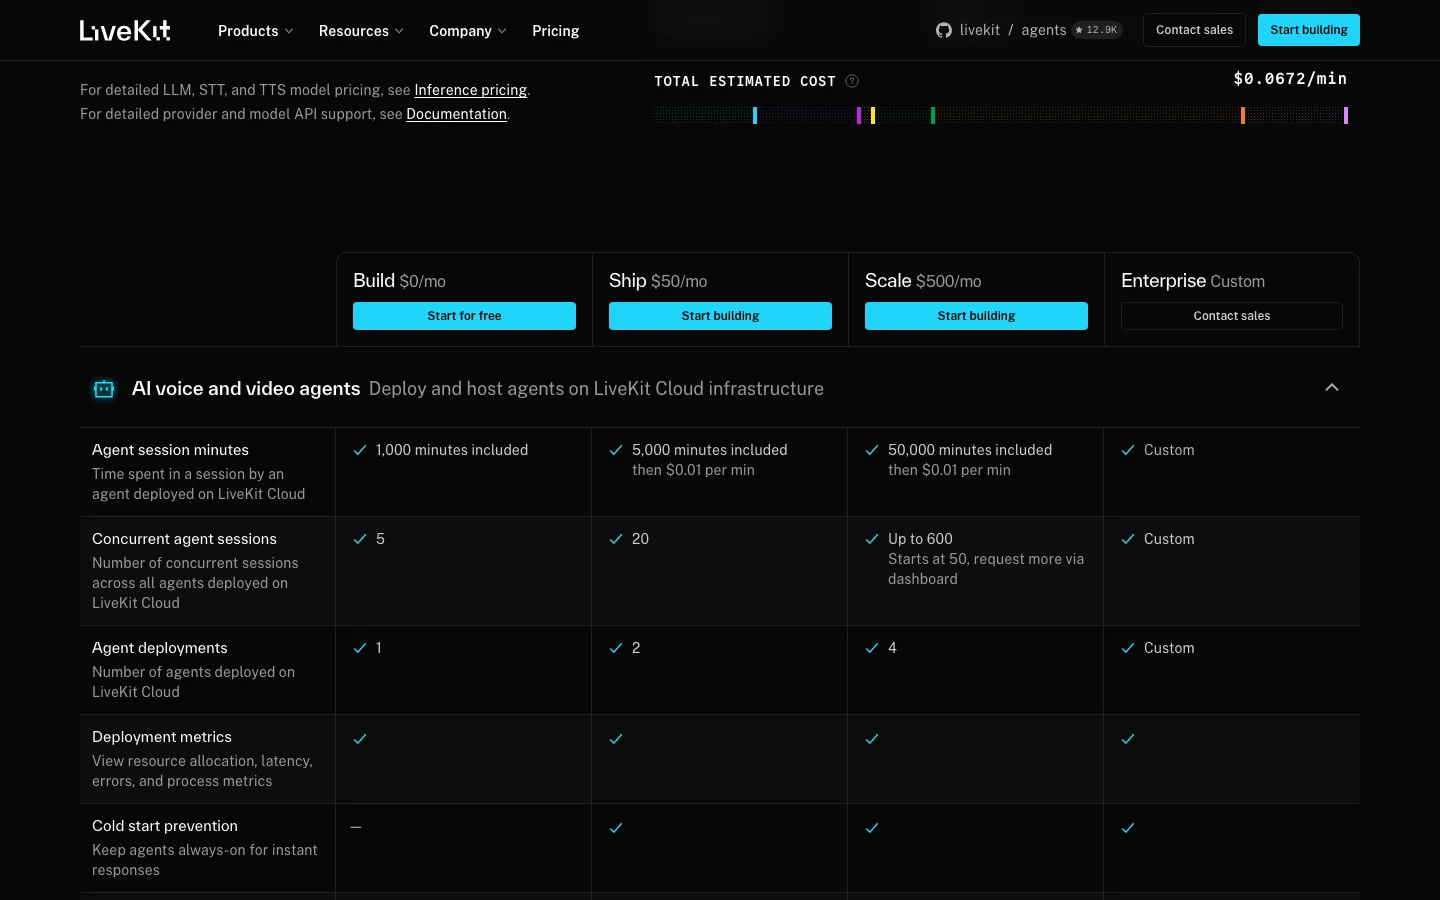Click 'Starts at 50, request more via dashboard' text
This screenshot has width=1440, height=900.
(x=986, y=569)
